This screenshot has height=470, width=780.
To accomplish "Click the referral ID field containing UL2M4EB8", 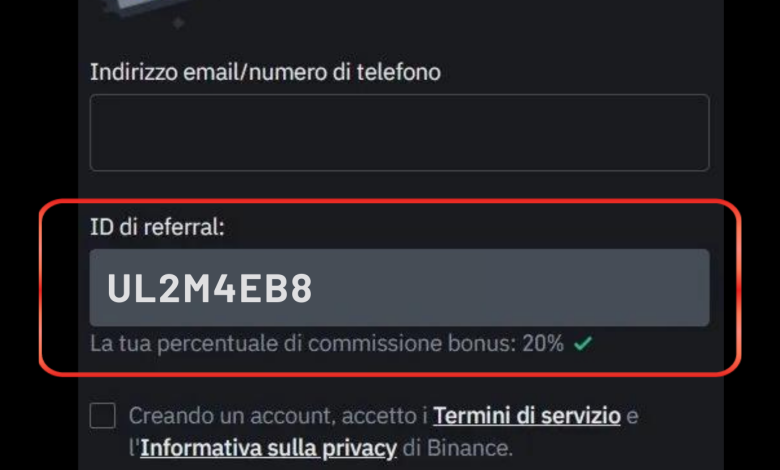I will pyautogui.click(x=399, y=287).
